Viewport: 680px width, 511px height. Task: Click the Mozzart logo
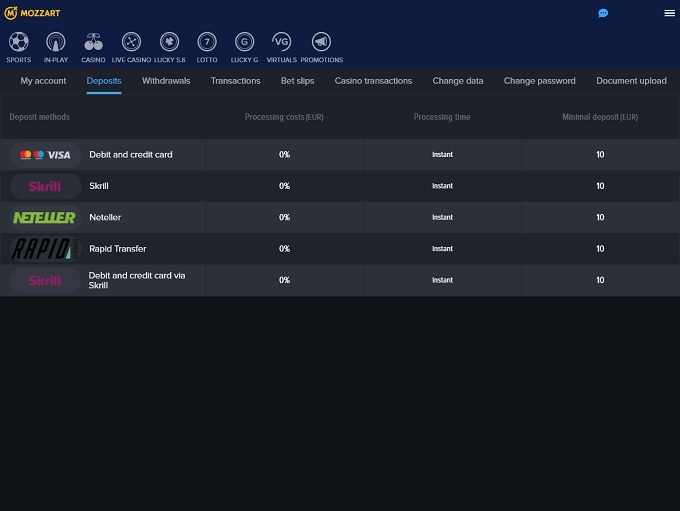tap(33, 13)
